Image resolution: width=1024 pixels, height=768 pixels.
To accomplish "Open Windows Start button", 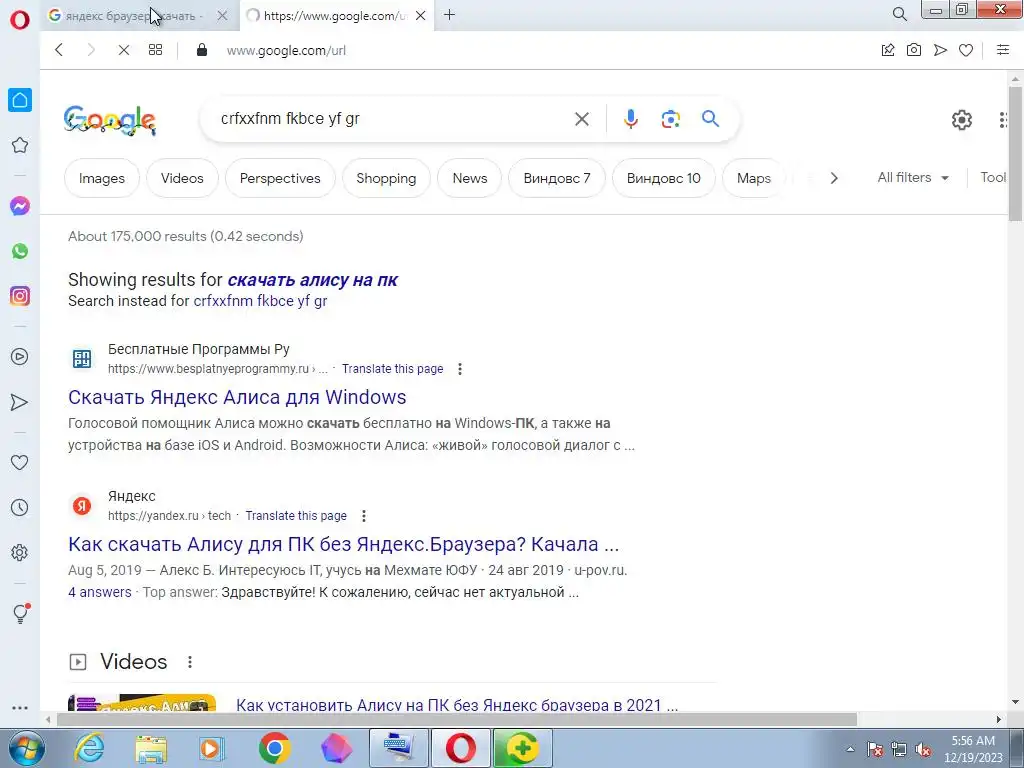I will coord(27,748).
